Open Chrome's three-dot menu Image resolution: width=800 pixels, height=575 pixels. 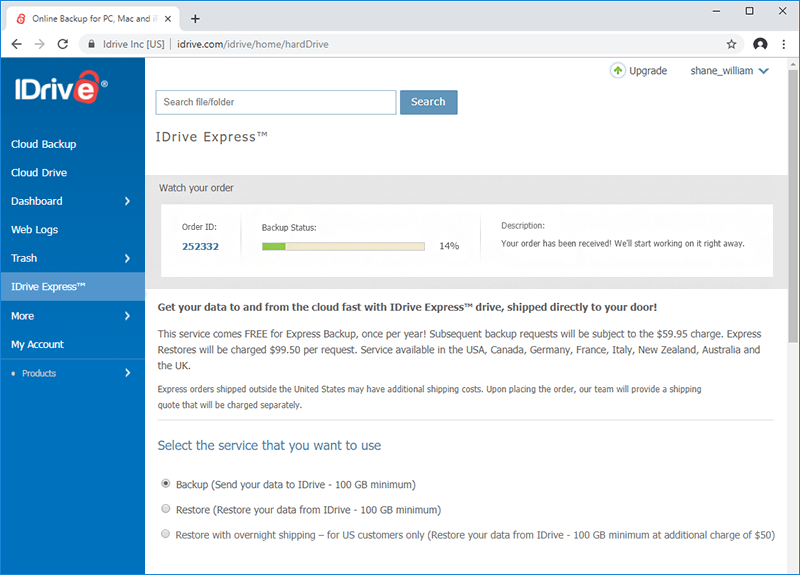(x=784, y=44)
